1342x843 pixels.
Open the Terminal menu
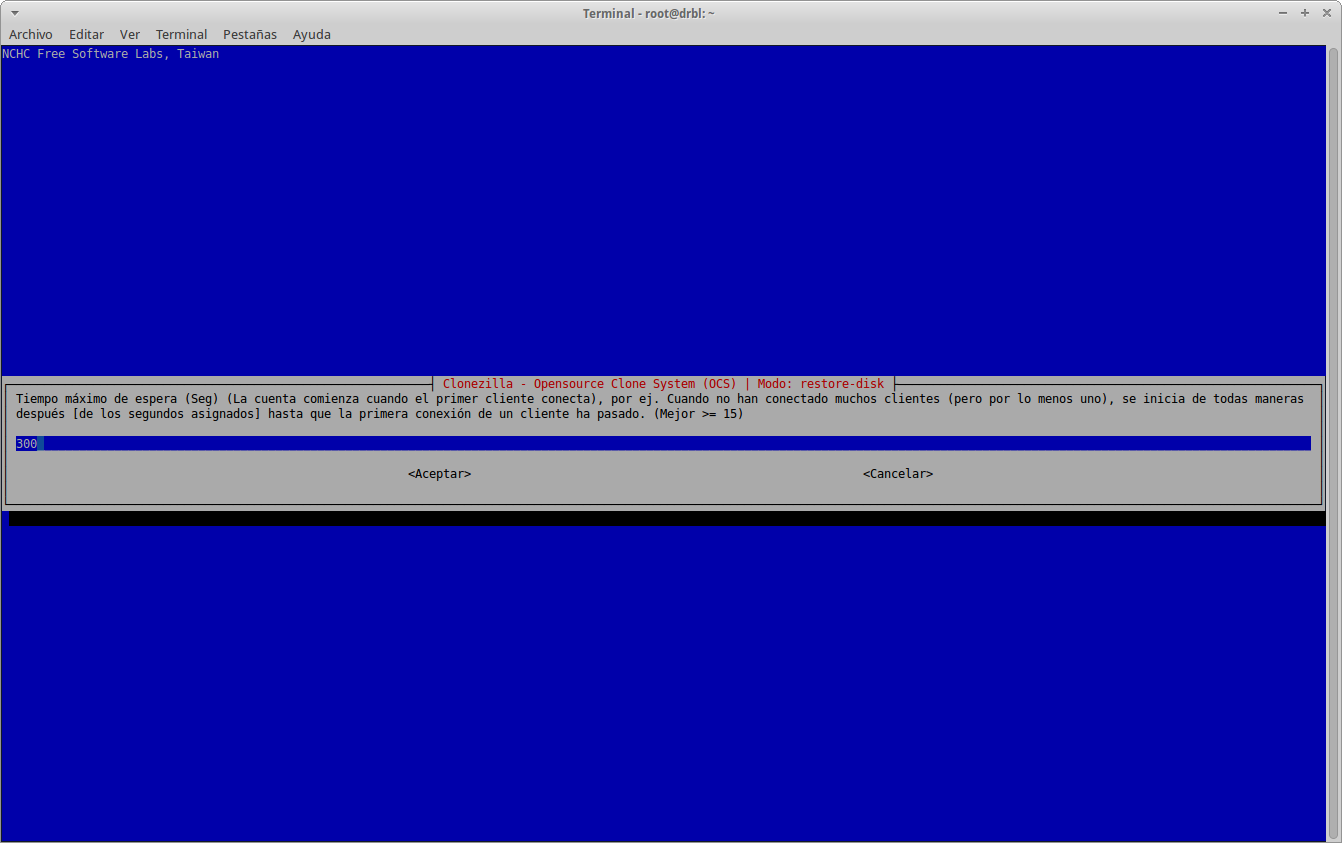[182, 34]
